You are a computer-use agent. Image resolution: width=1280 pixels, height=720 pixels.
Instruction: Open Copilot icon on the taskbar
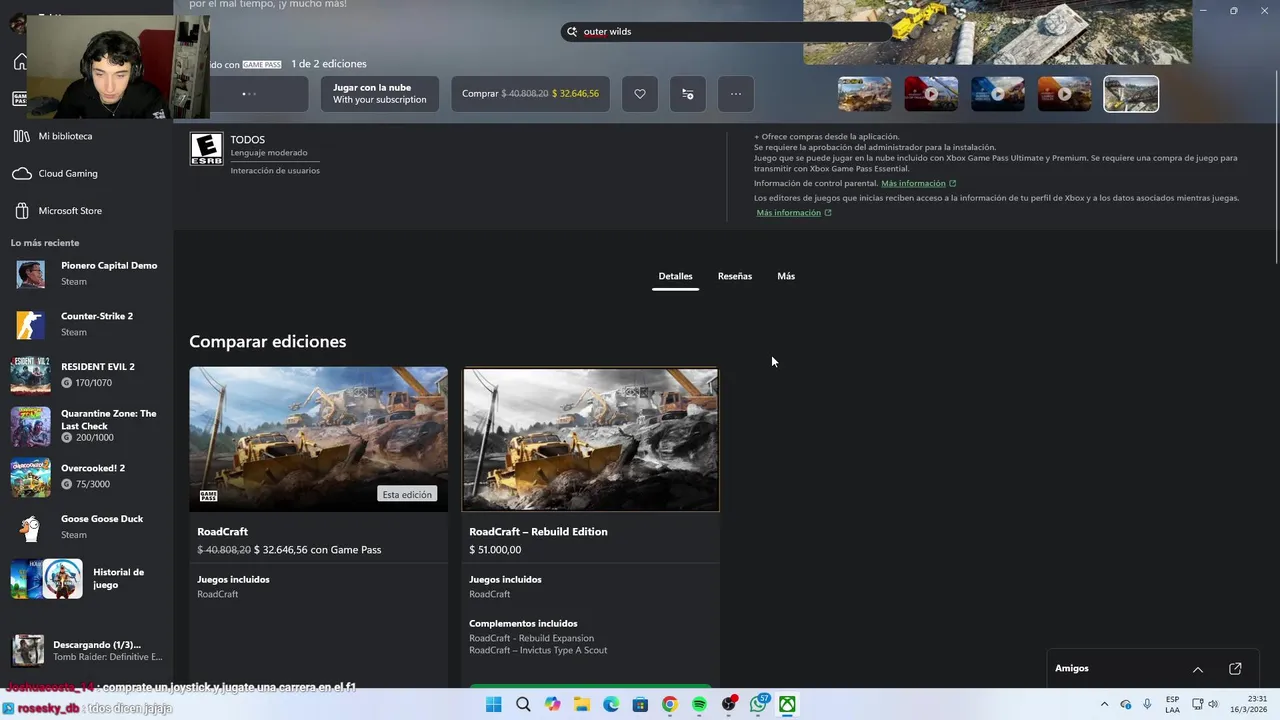point(552,705)
